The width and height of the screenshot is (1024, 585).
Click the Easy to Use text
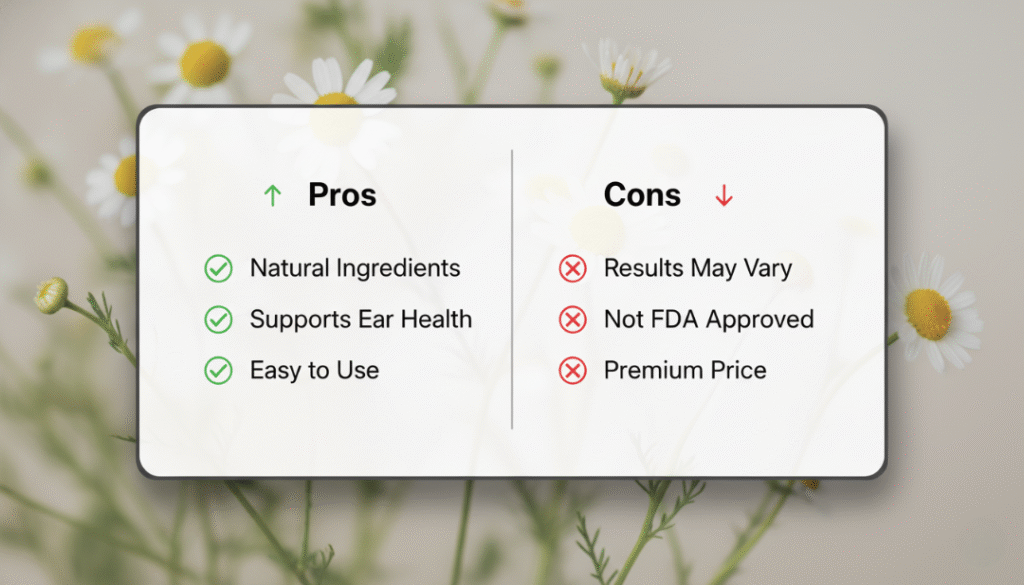[314, 371]
